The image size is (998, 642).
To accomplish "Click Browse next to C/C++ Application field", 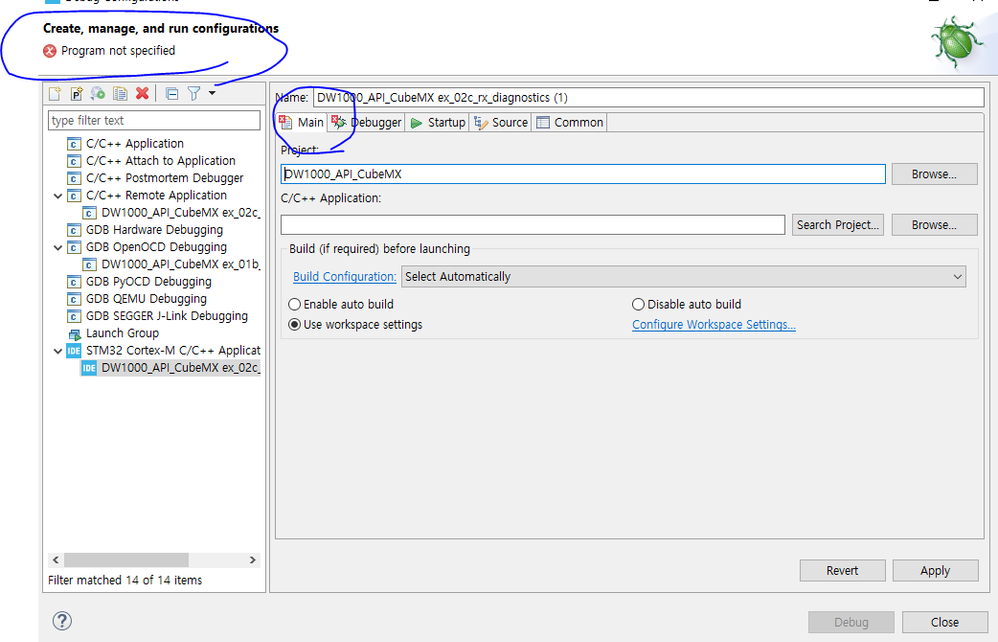I will (x=934, y=225).
